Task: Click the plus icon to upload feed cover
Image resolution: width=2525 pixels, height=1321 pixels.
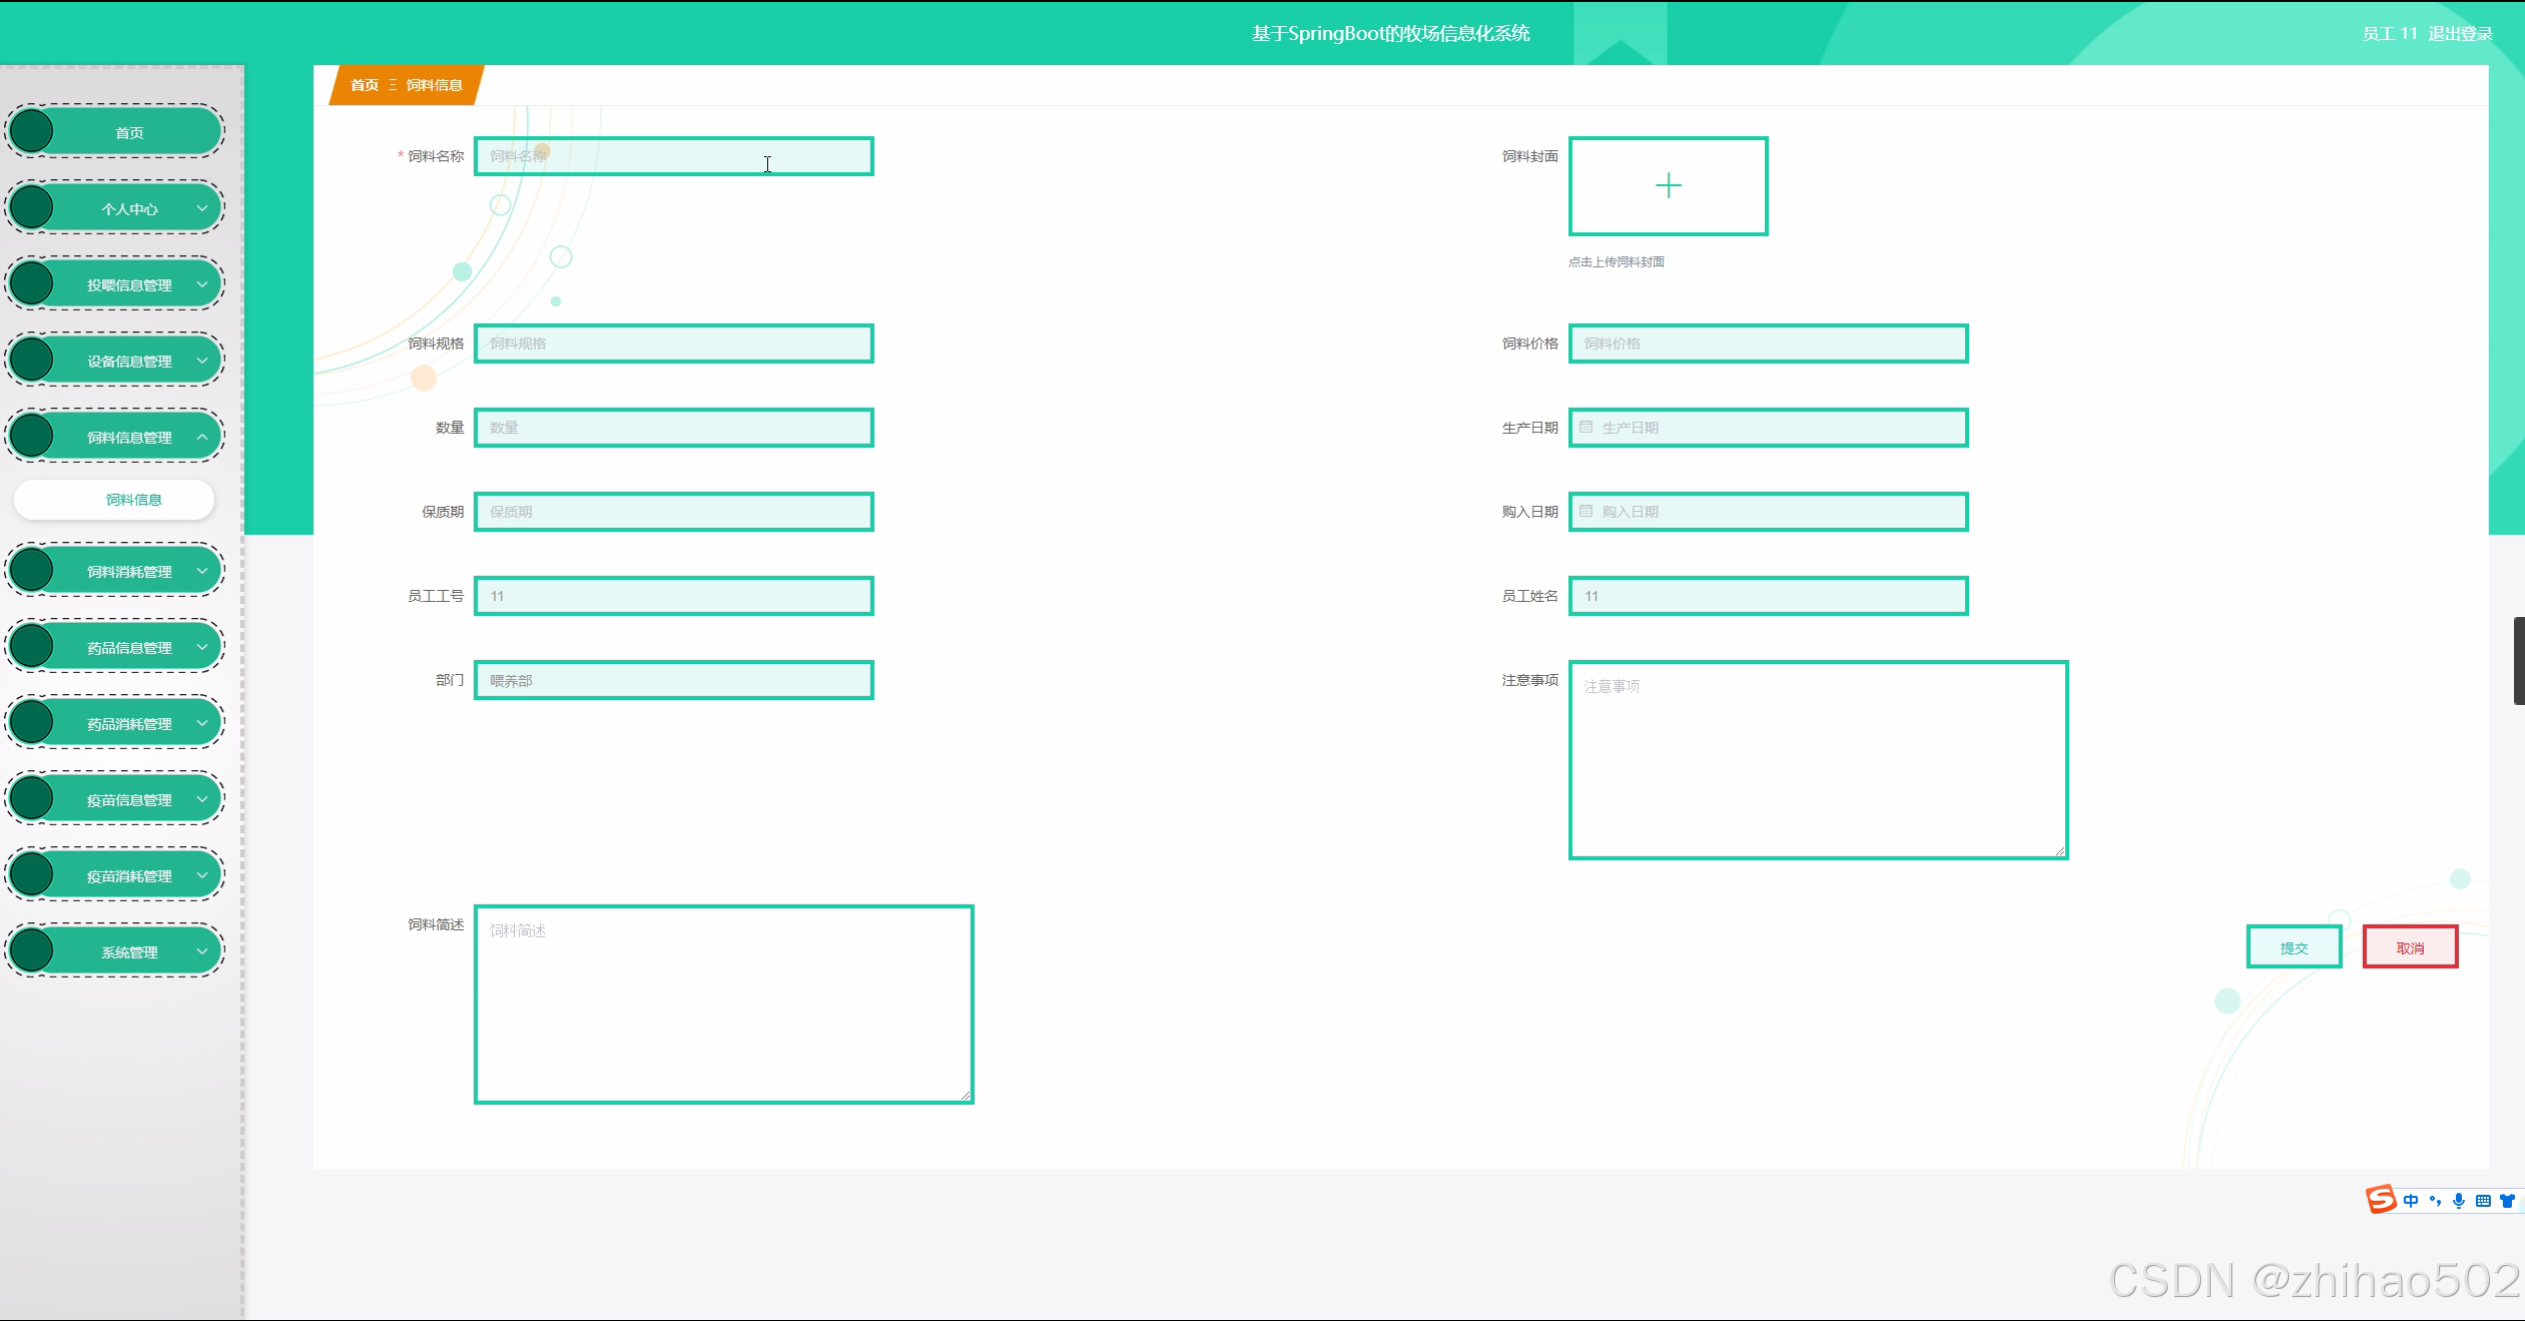Action: (x=1668, y=186)
